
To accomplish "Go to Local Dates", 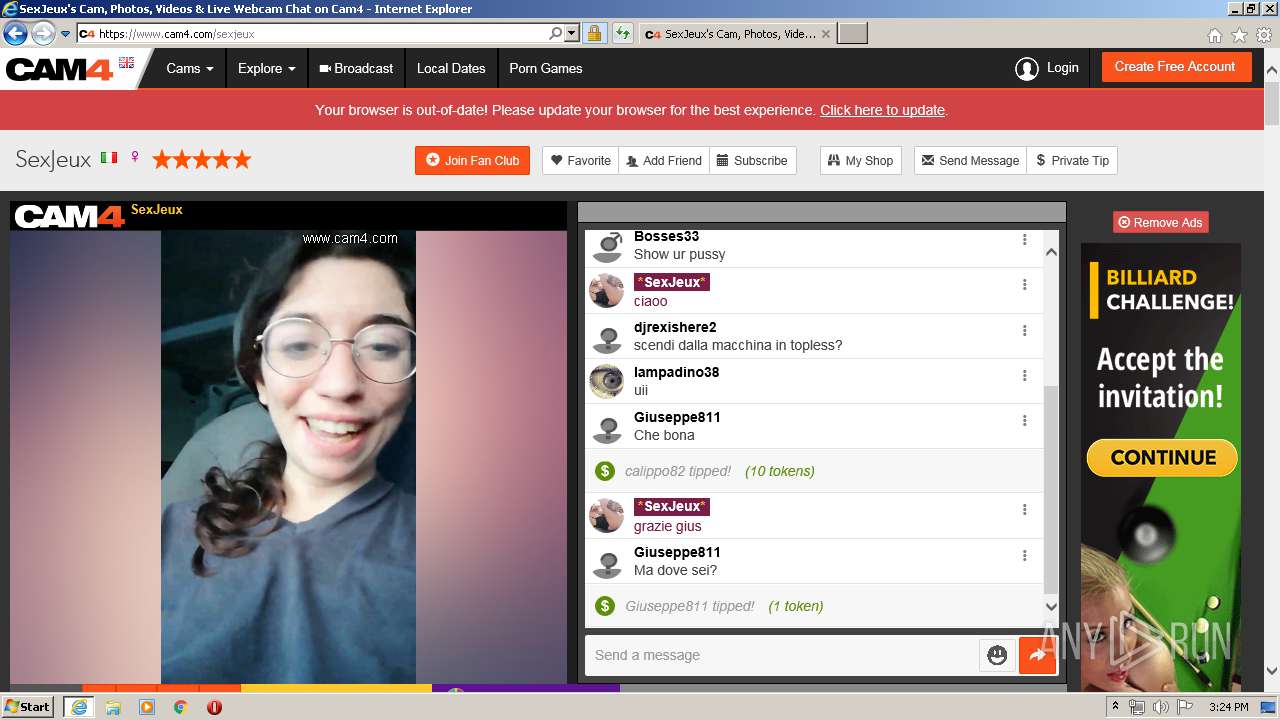I will pos(451,68).
